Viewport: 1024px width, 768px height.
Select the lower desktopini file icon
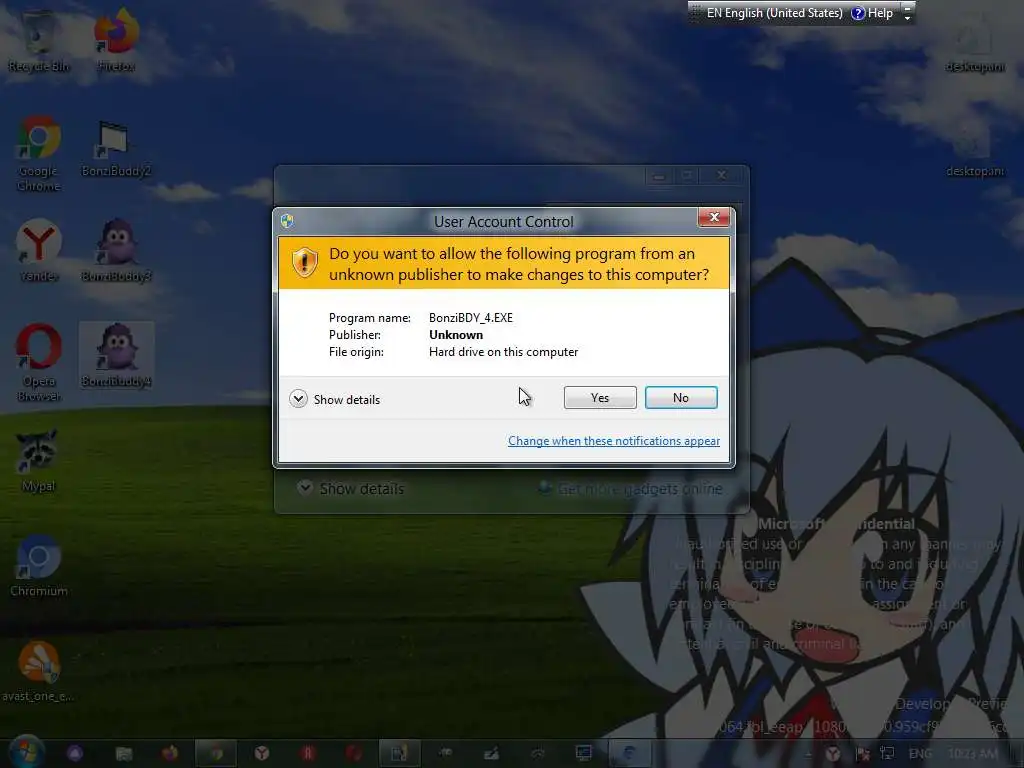[x=974, y=149]
